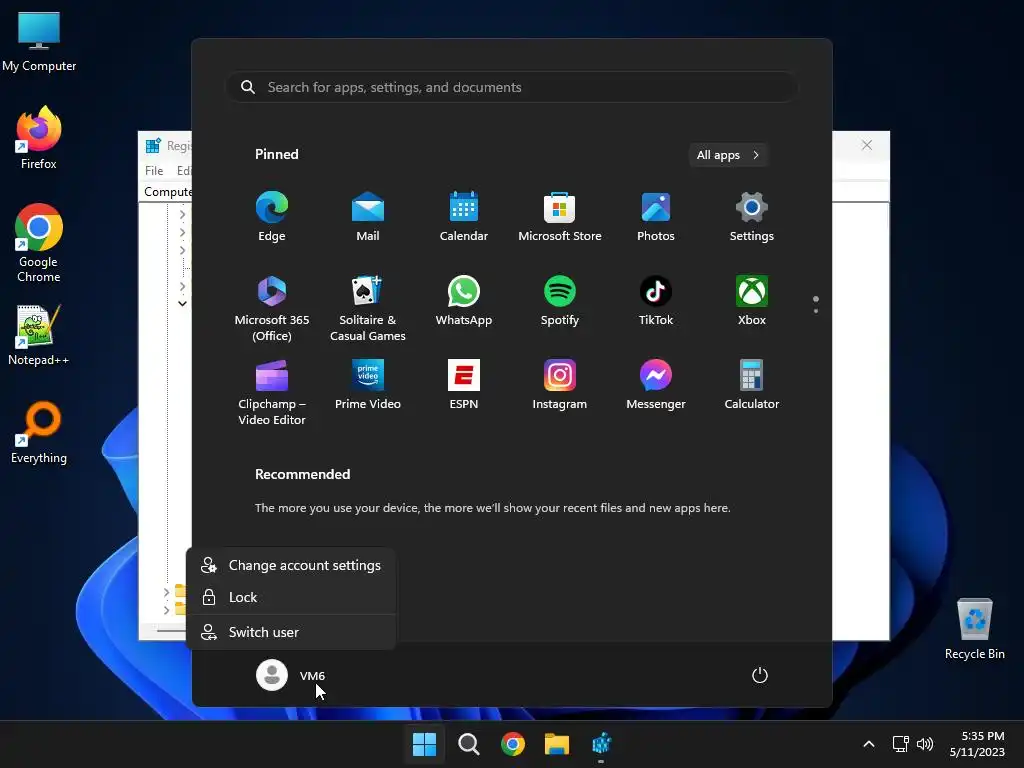
Task: Select the Recycle Bin desktop icon
Action: tap(974, 629)
